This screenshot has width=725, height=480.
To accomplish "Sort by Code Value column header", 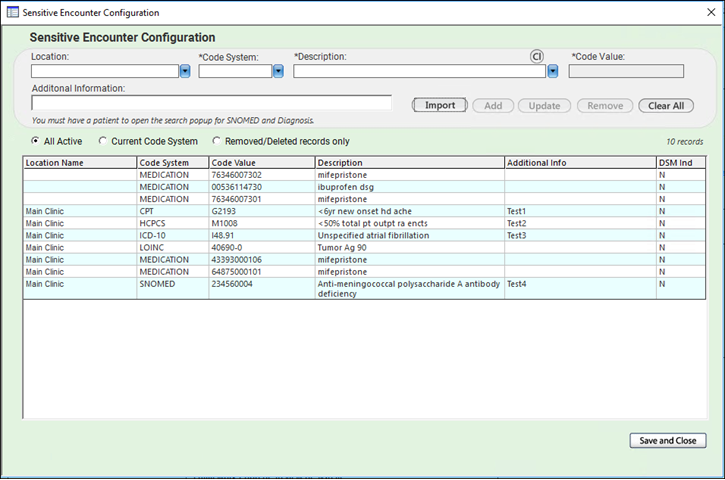I will (262, 163).
